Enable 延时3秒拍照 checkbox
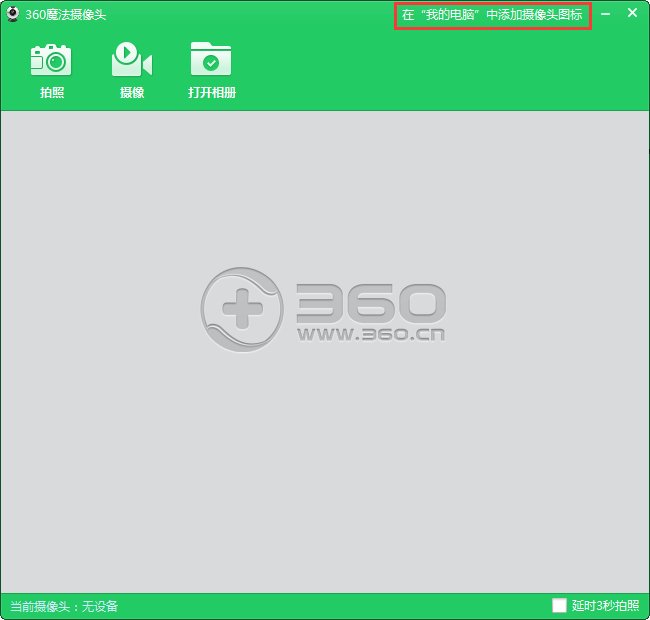The image size is (650, 620). 559,605
